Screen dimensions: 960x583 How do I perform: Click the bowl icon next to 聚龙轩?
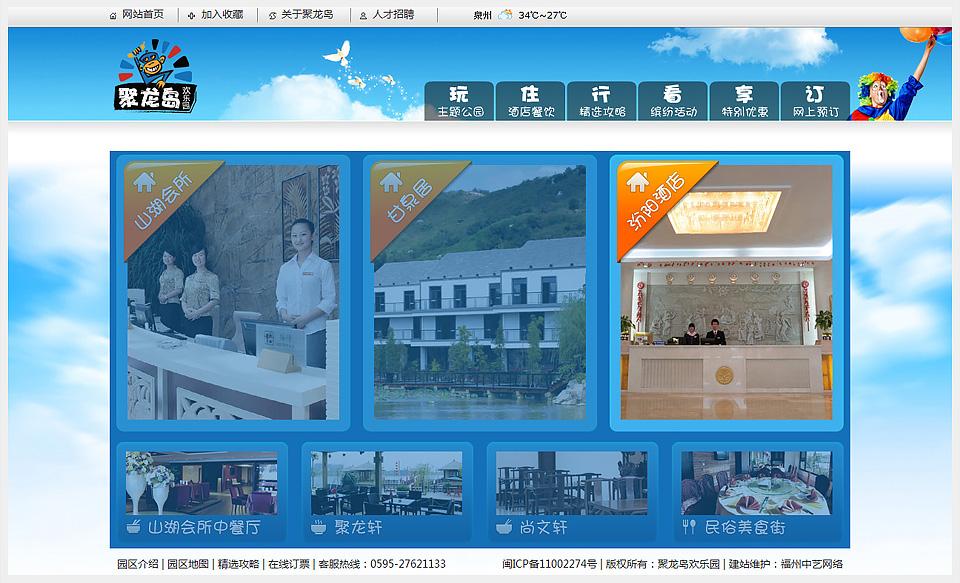319,526
